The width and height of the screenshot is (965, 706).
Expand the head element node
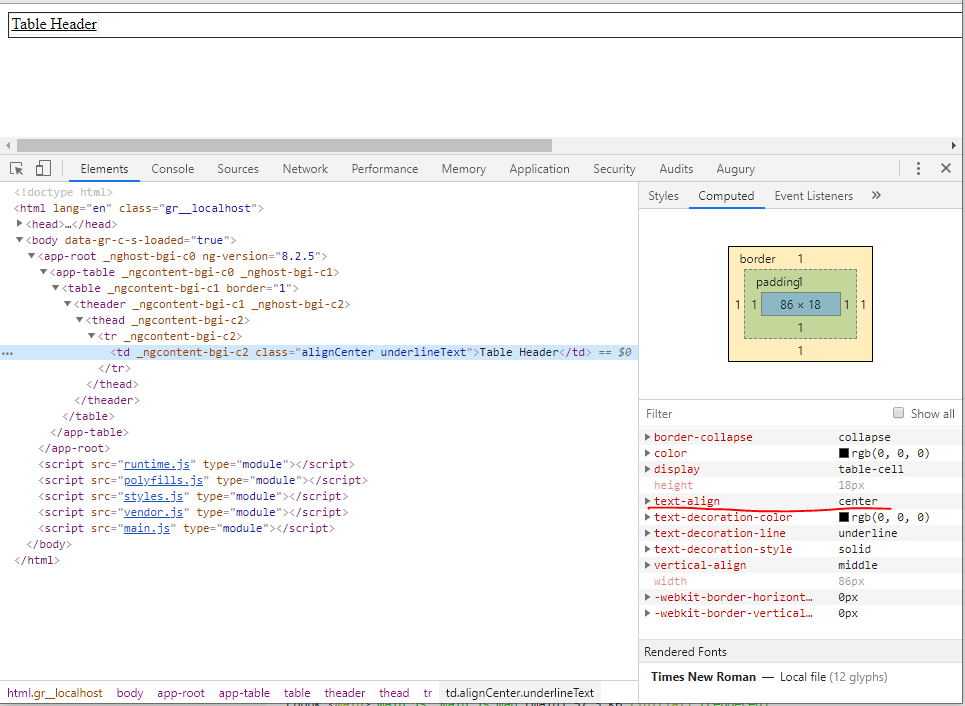(x=20, y=223)
